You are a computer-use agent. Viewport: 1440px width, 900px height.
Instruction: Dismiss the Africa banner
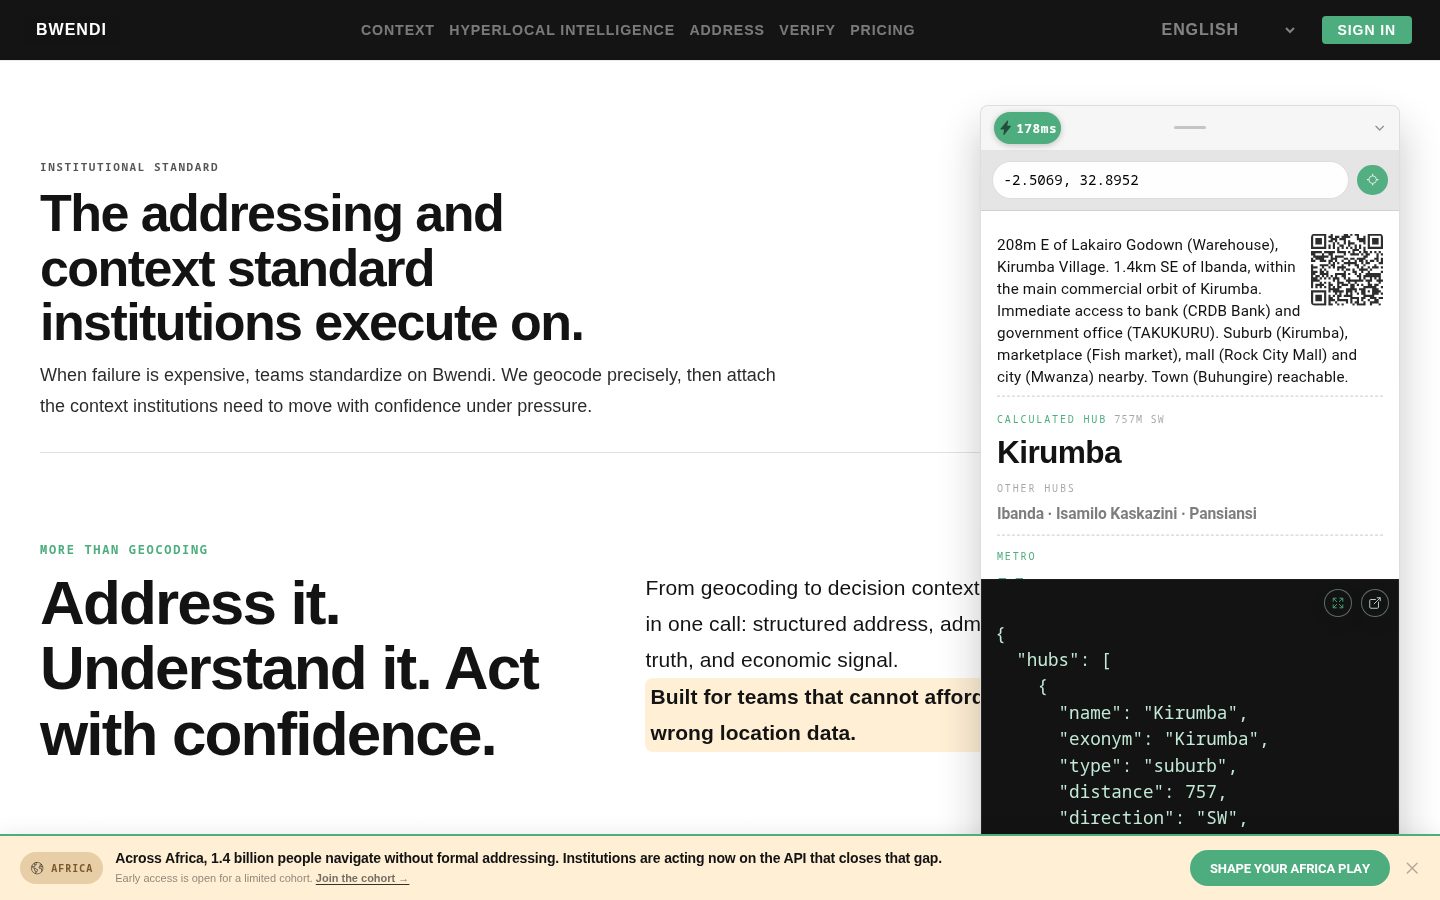[1412, 868]
